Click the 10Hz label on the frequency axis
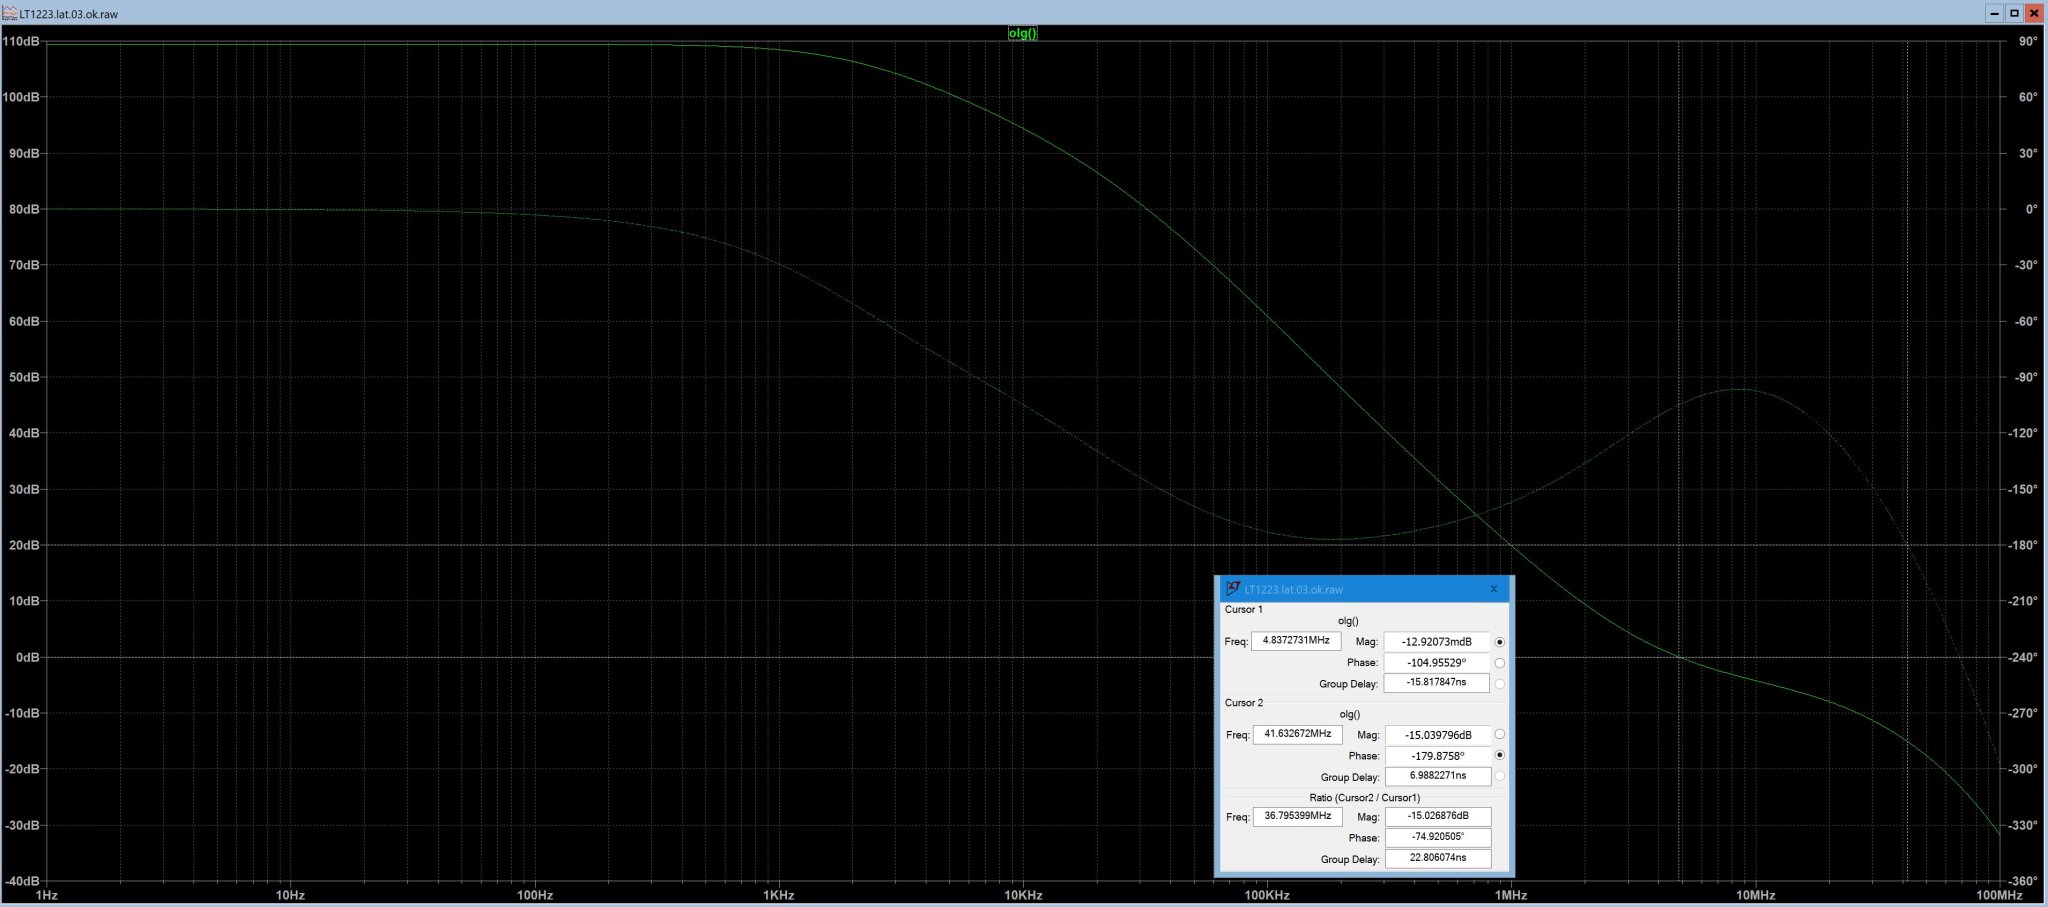 pos(290,896)
